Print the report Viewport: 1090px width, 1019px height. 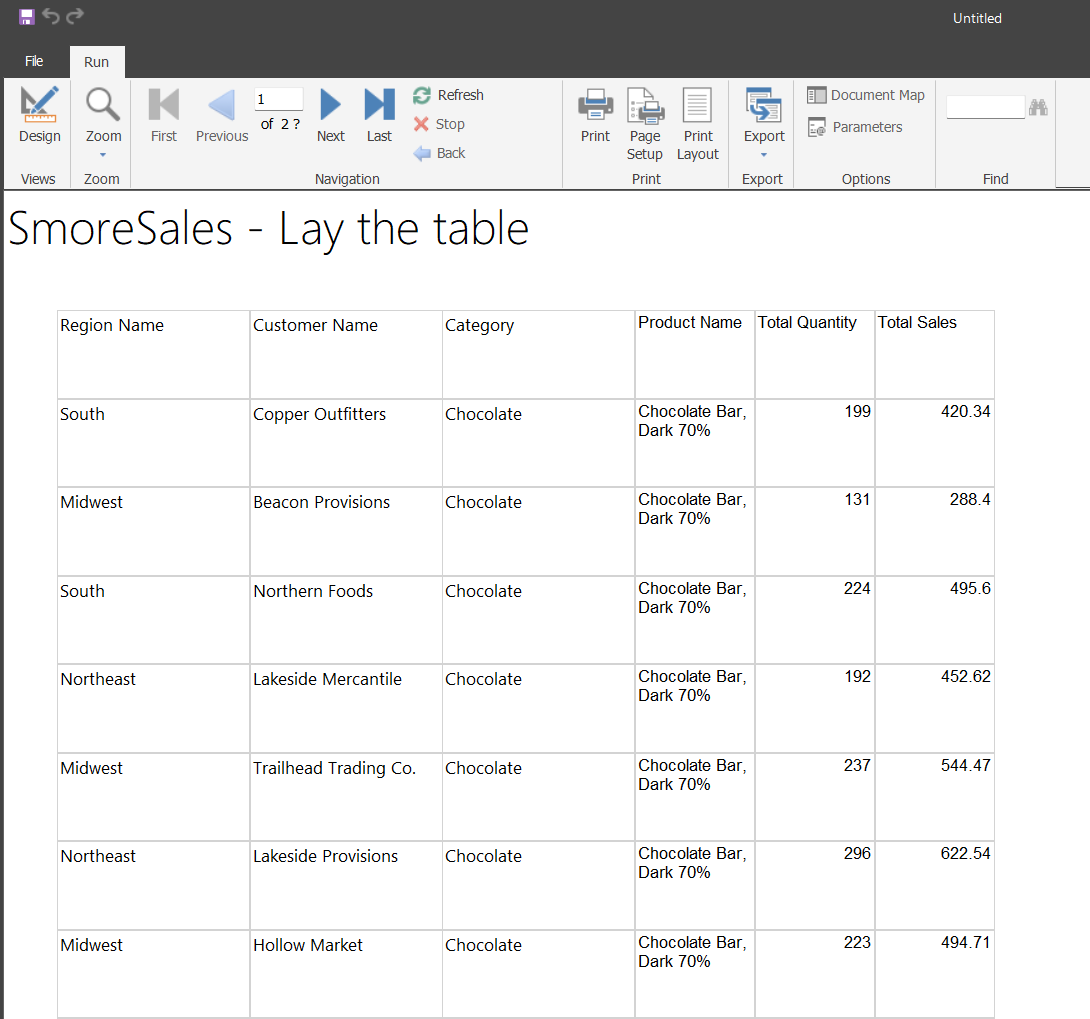[596, 115]
